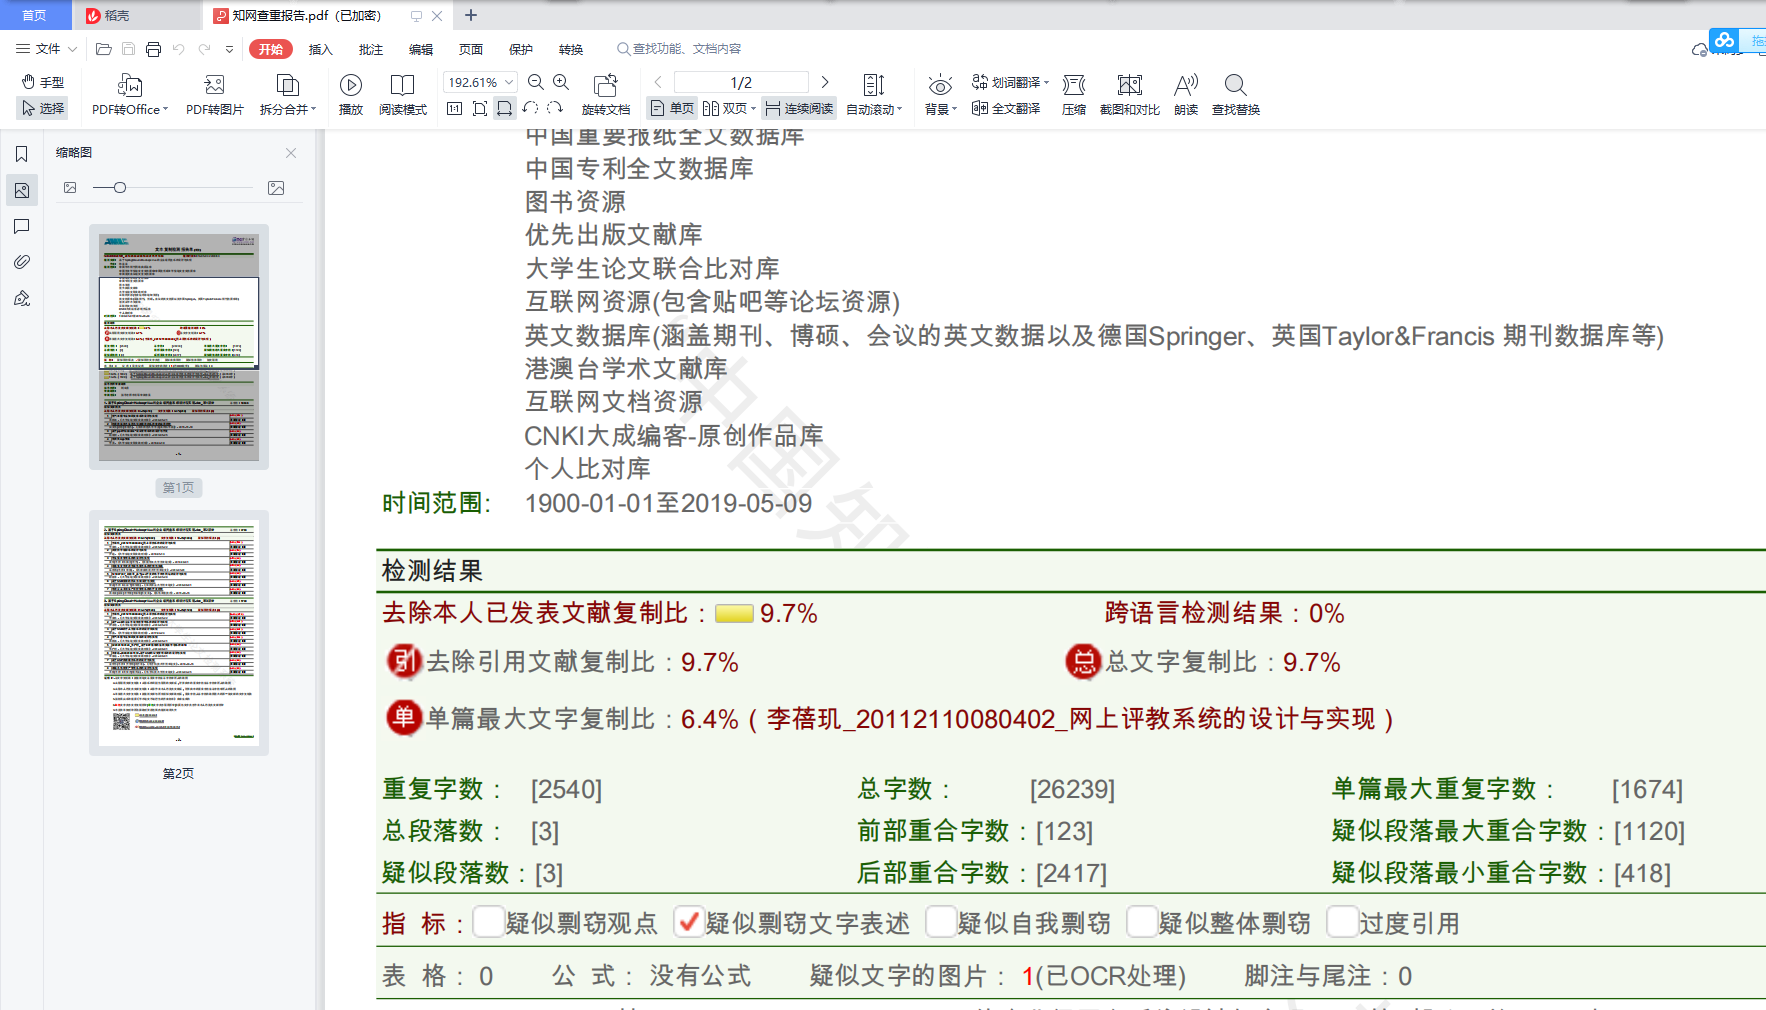
Task: Open the 页面 ribbon tab
Action: tap(471, 49)
